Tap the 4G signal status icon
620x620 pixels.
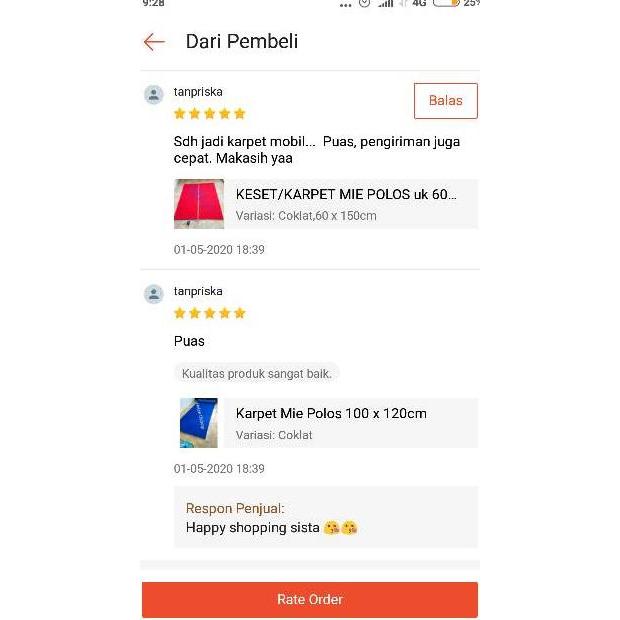coord(419,3)
